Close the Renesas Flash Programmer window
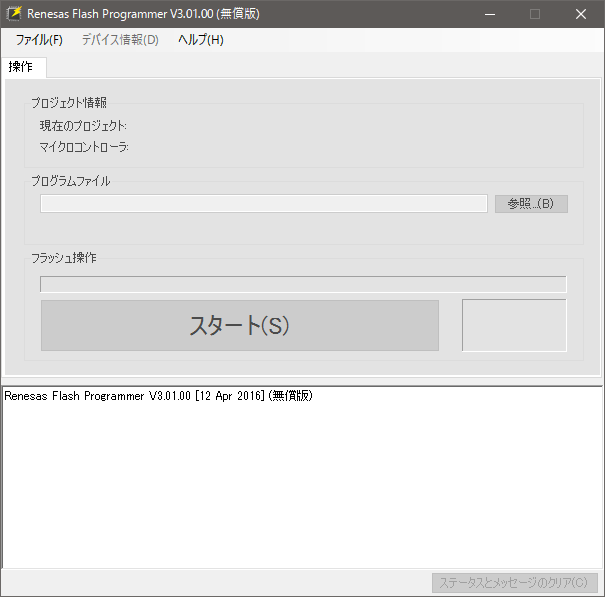The width and height of the screenshot is (605, 597). click(580, 14)
